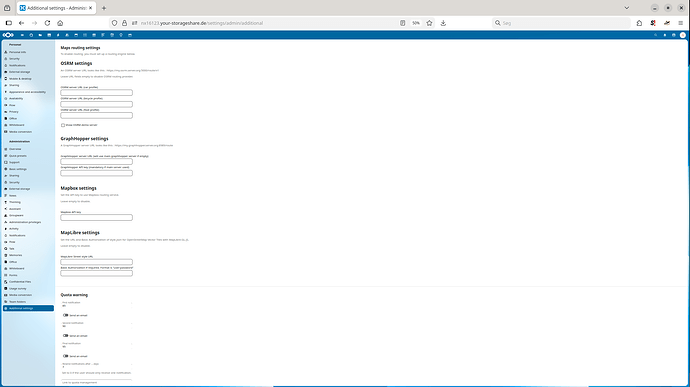Open Availability in the personal section
Viewport: 690px width, 387px height.
(28, 99)
